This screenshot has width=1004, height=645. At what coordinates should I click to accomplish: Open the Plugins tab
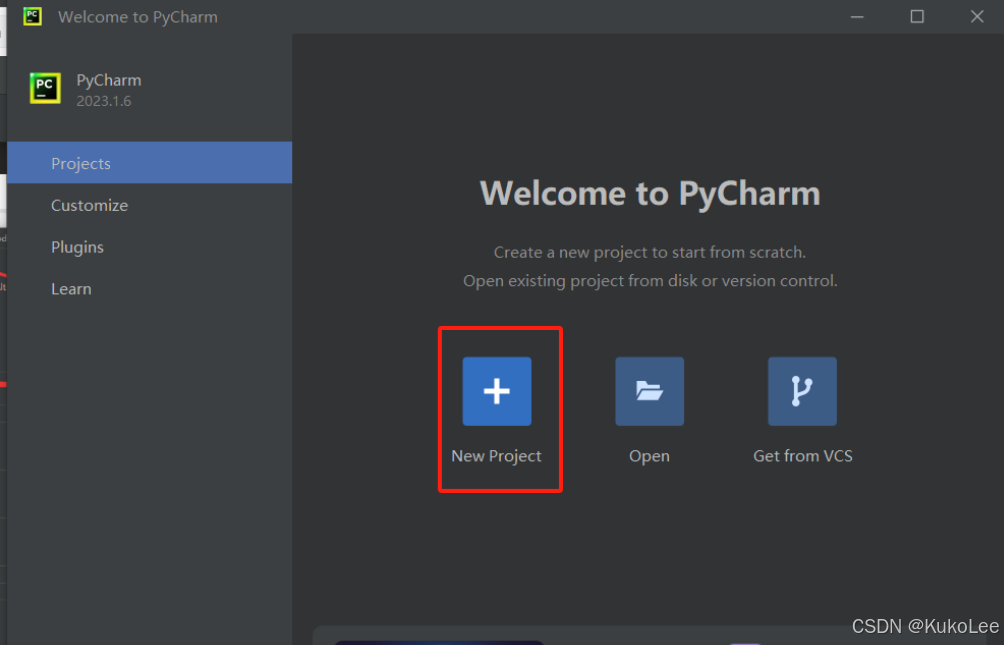tap(150, 247)
